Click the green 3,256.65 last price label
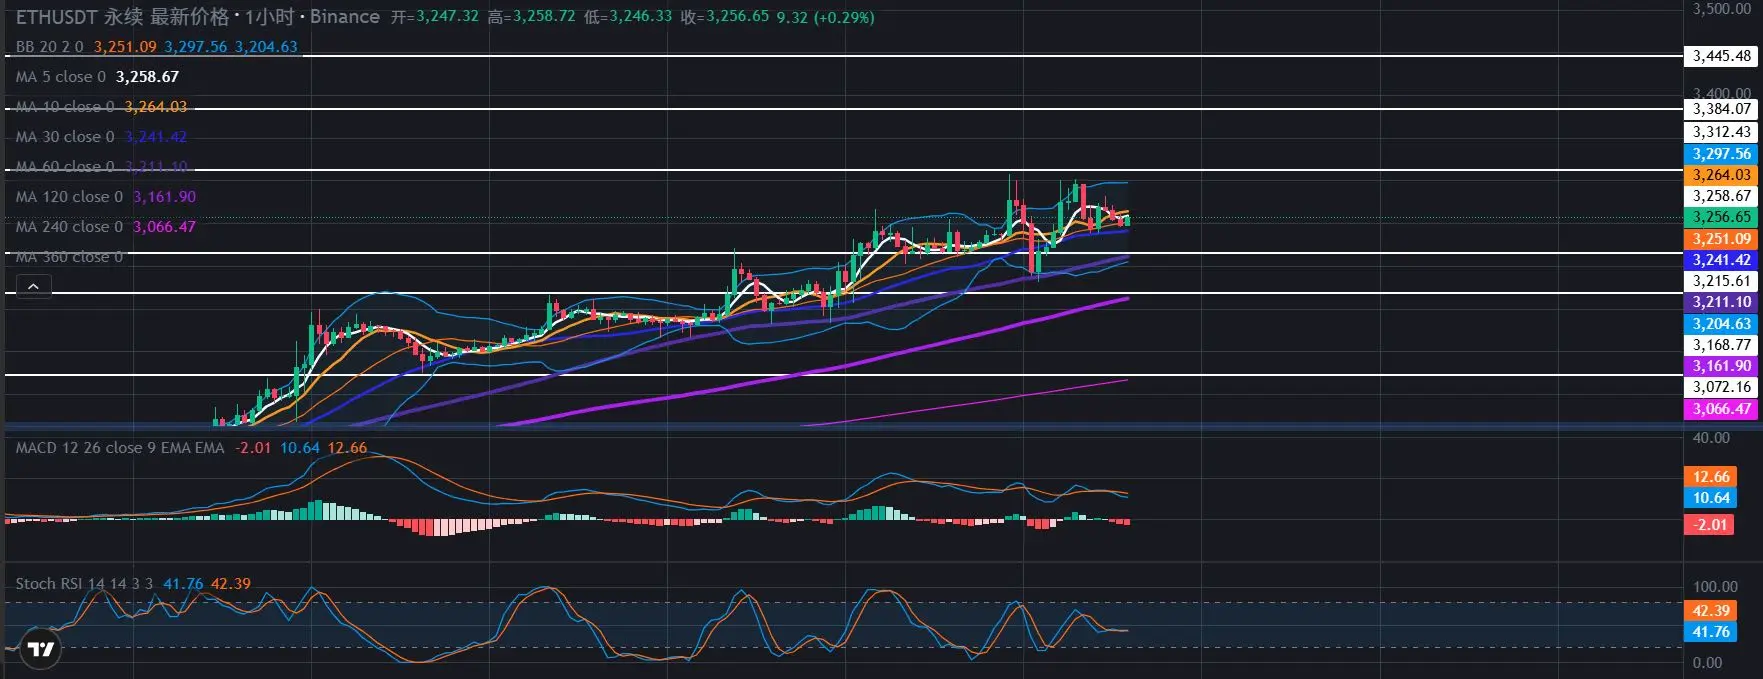Screen dimensions: 1763x679 [1721, 217]
